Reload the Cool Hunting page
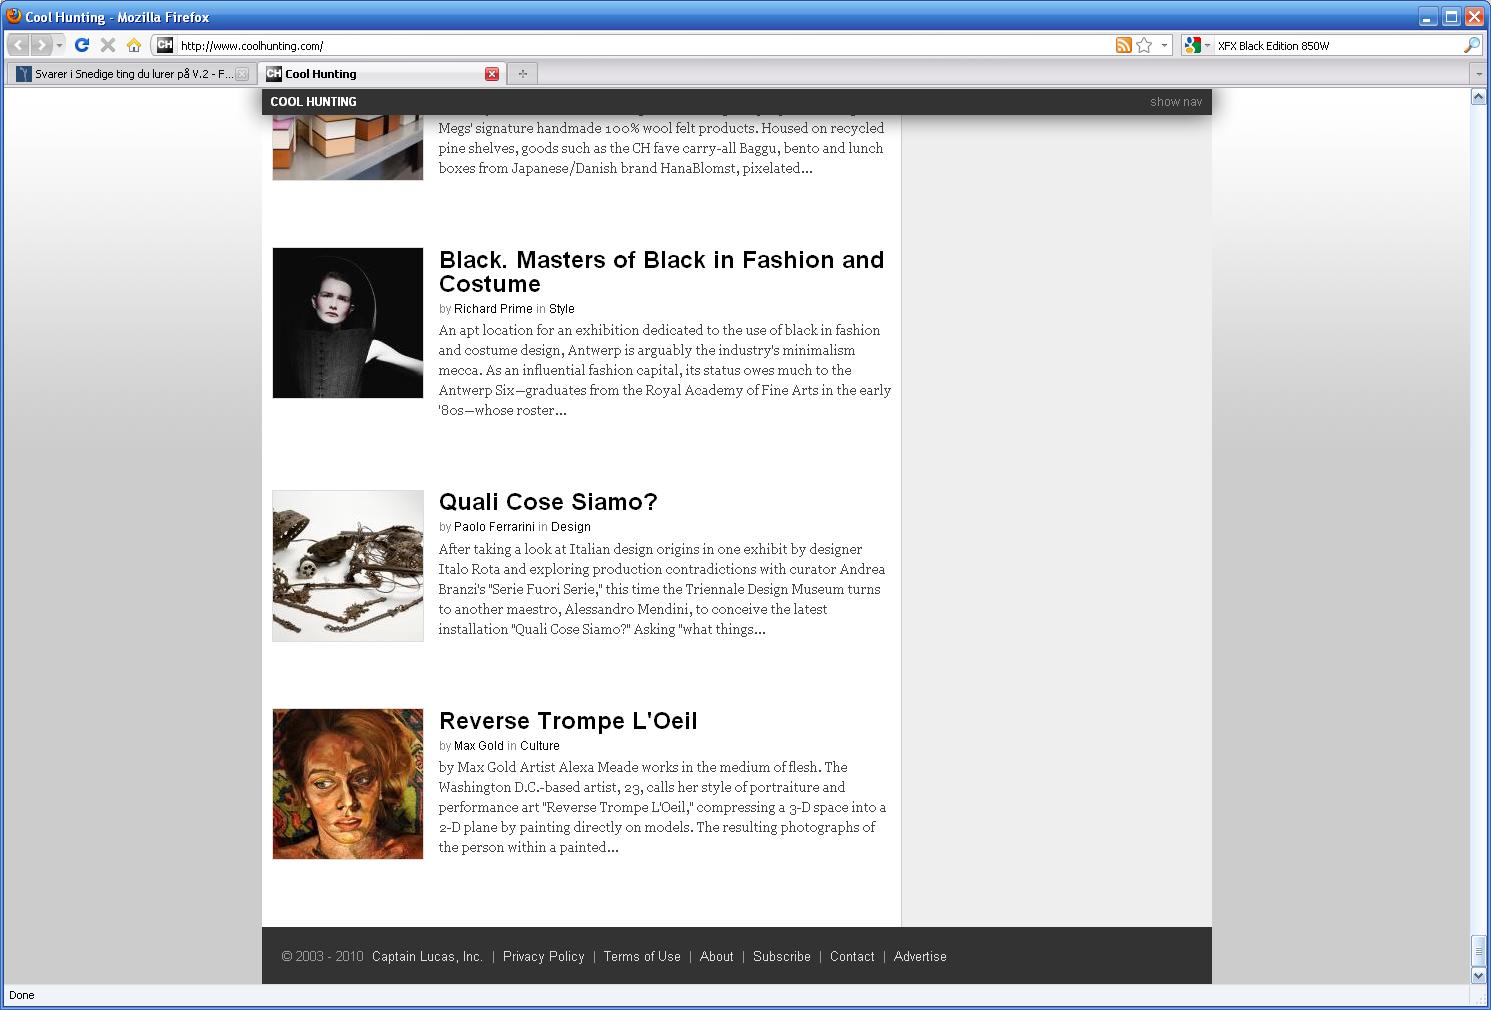Image resolution: width=1491 pixels, height=1010 pixels. click(82, 45)
